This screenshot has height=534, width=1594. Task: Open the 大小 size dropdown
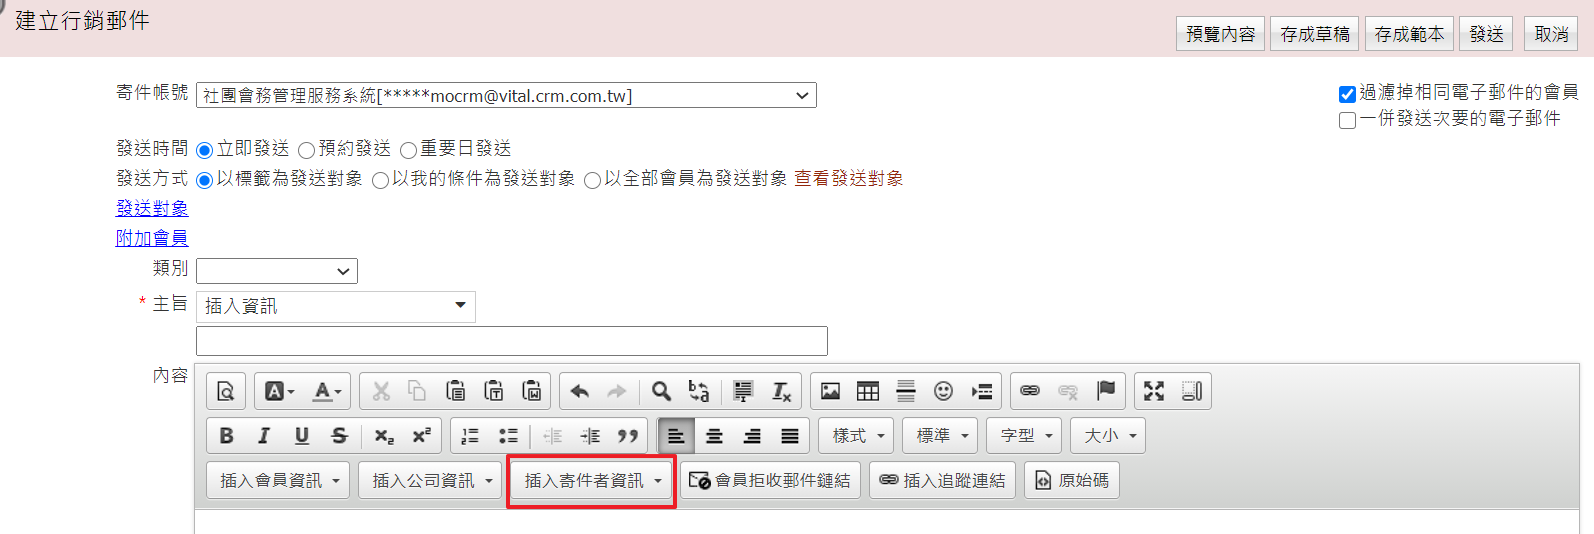(x=1110, y=436)
